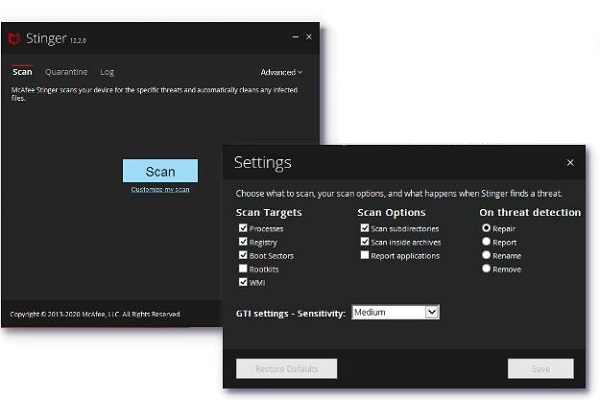Viewport: 600px width, 400px height.
Task: Open the Log tab
Action: point(107,72)
